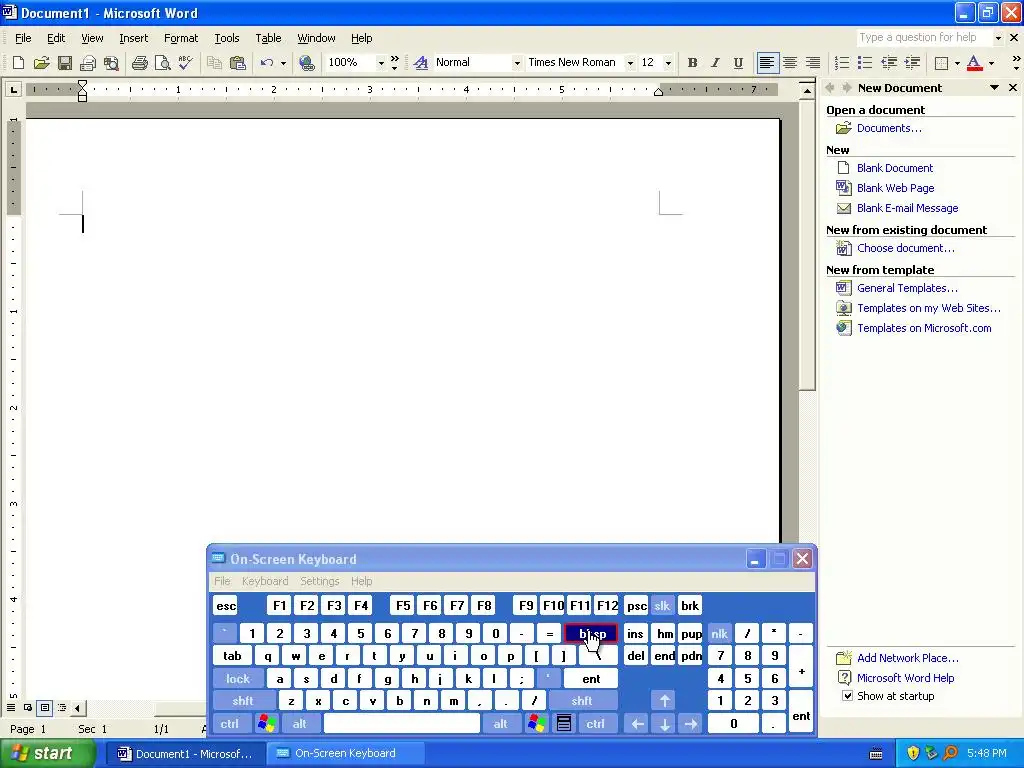This screenshot has width=1024, height=768.
Task: Create a new blank document from toolbar
Action: tap(18, 63)
